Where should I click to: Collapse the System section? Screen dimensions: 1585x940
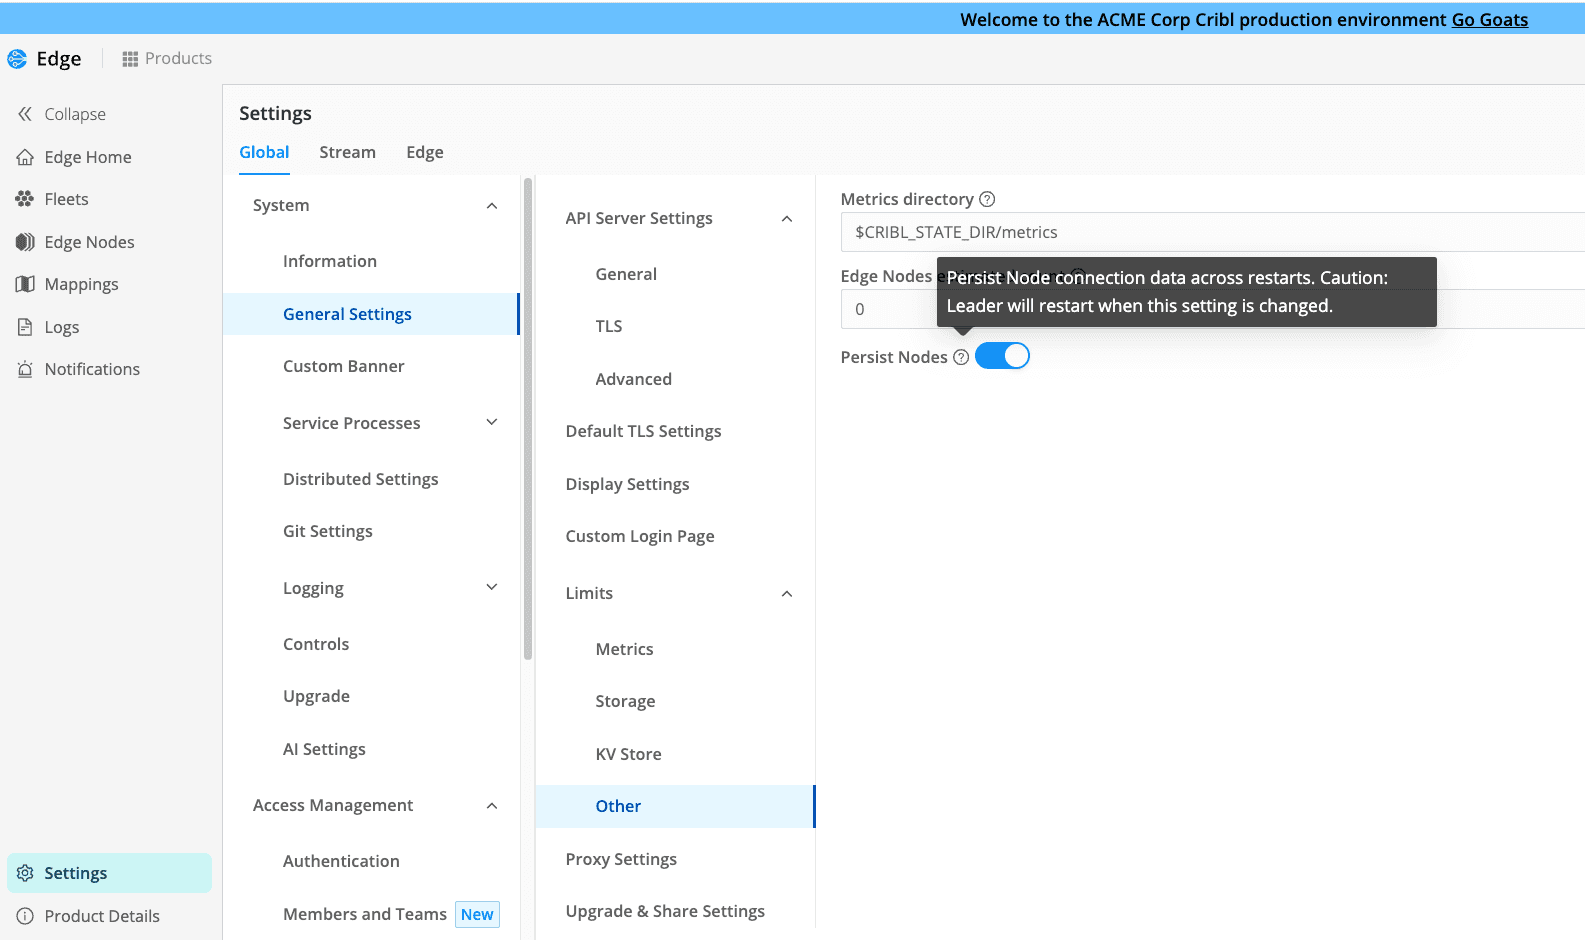pos(491,206)
